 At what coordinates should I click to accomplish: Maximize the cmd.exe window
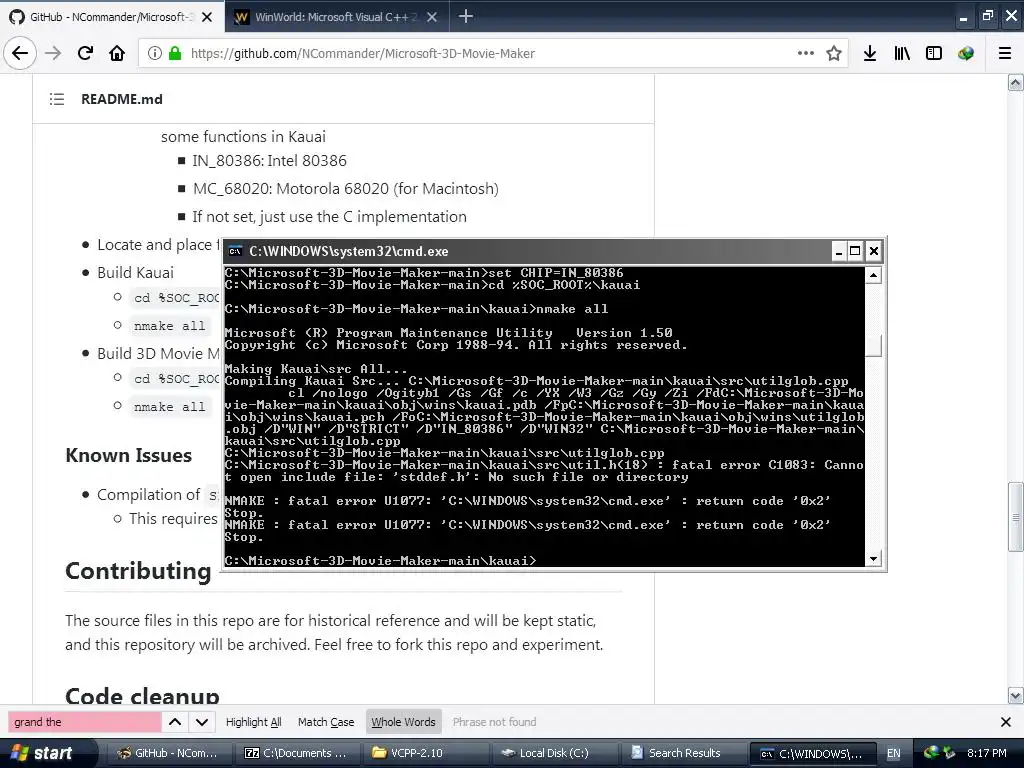point(855,251)
